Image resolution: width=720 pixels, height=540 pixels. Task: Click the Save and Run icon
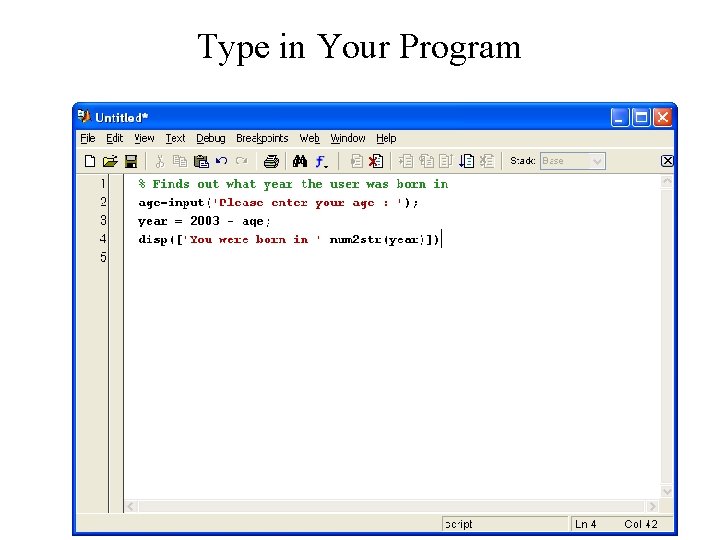[467, 161]
